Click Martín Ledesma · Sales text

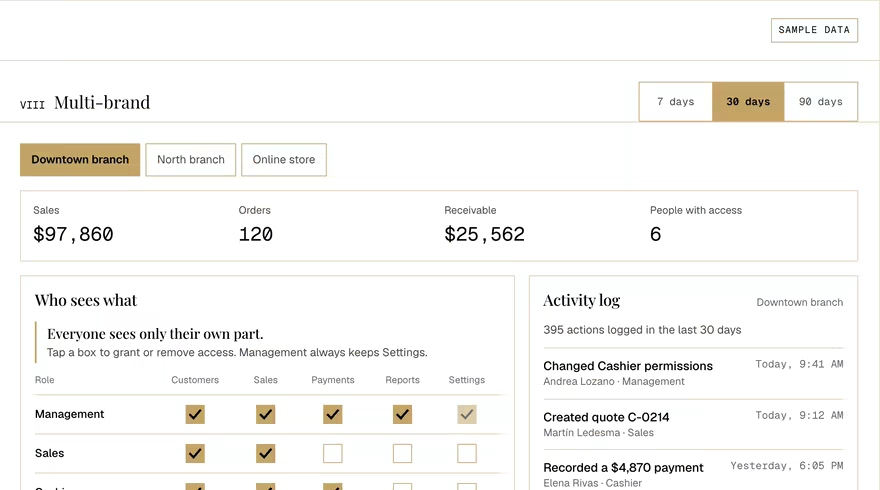click(x=598, y=433)
